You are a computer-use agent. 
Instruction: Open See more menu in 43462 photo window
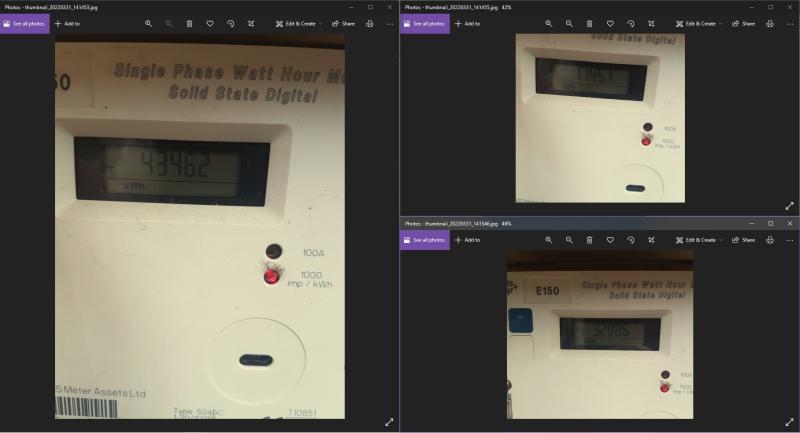(390, 24)
